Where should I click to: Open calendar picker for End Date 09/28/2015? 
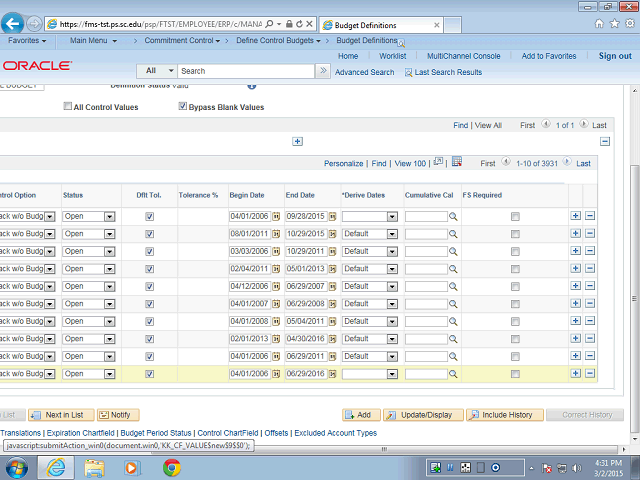333,217
